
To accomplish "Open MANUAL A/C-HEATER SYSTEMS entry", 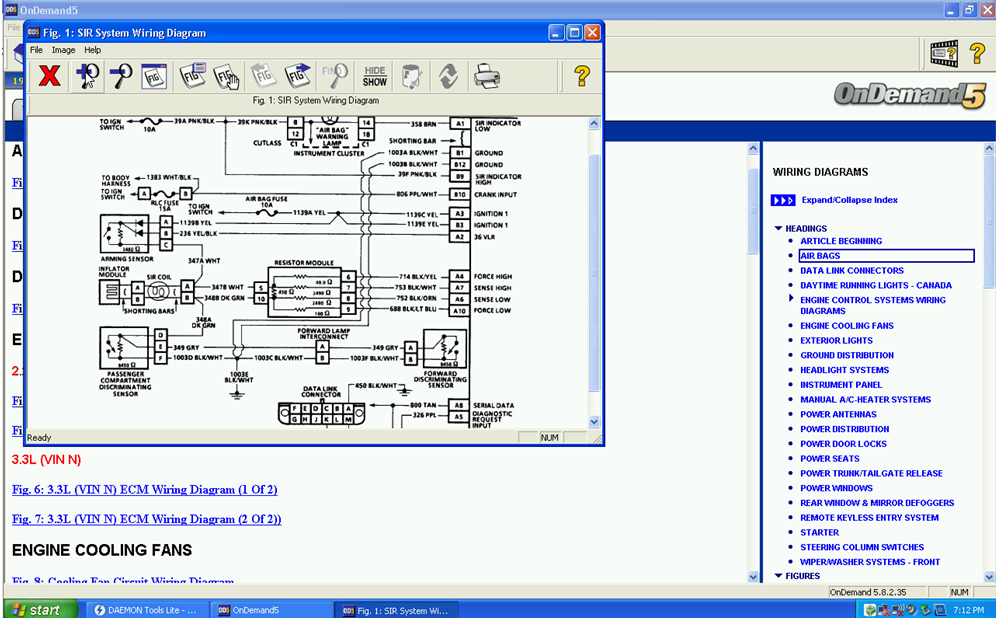I will point(865,400).
